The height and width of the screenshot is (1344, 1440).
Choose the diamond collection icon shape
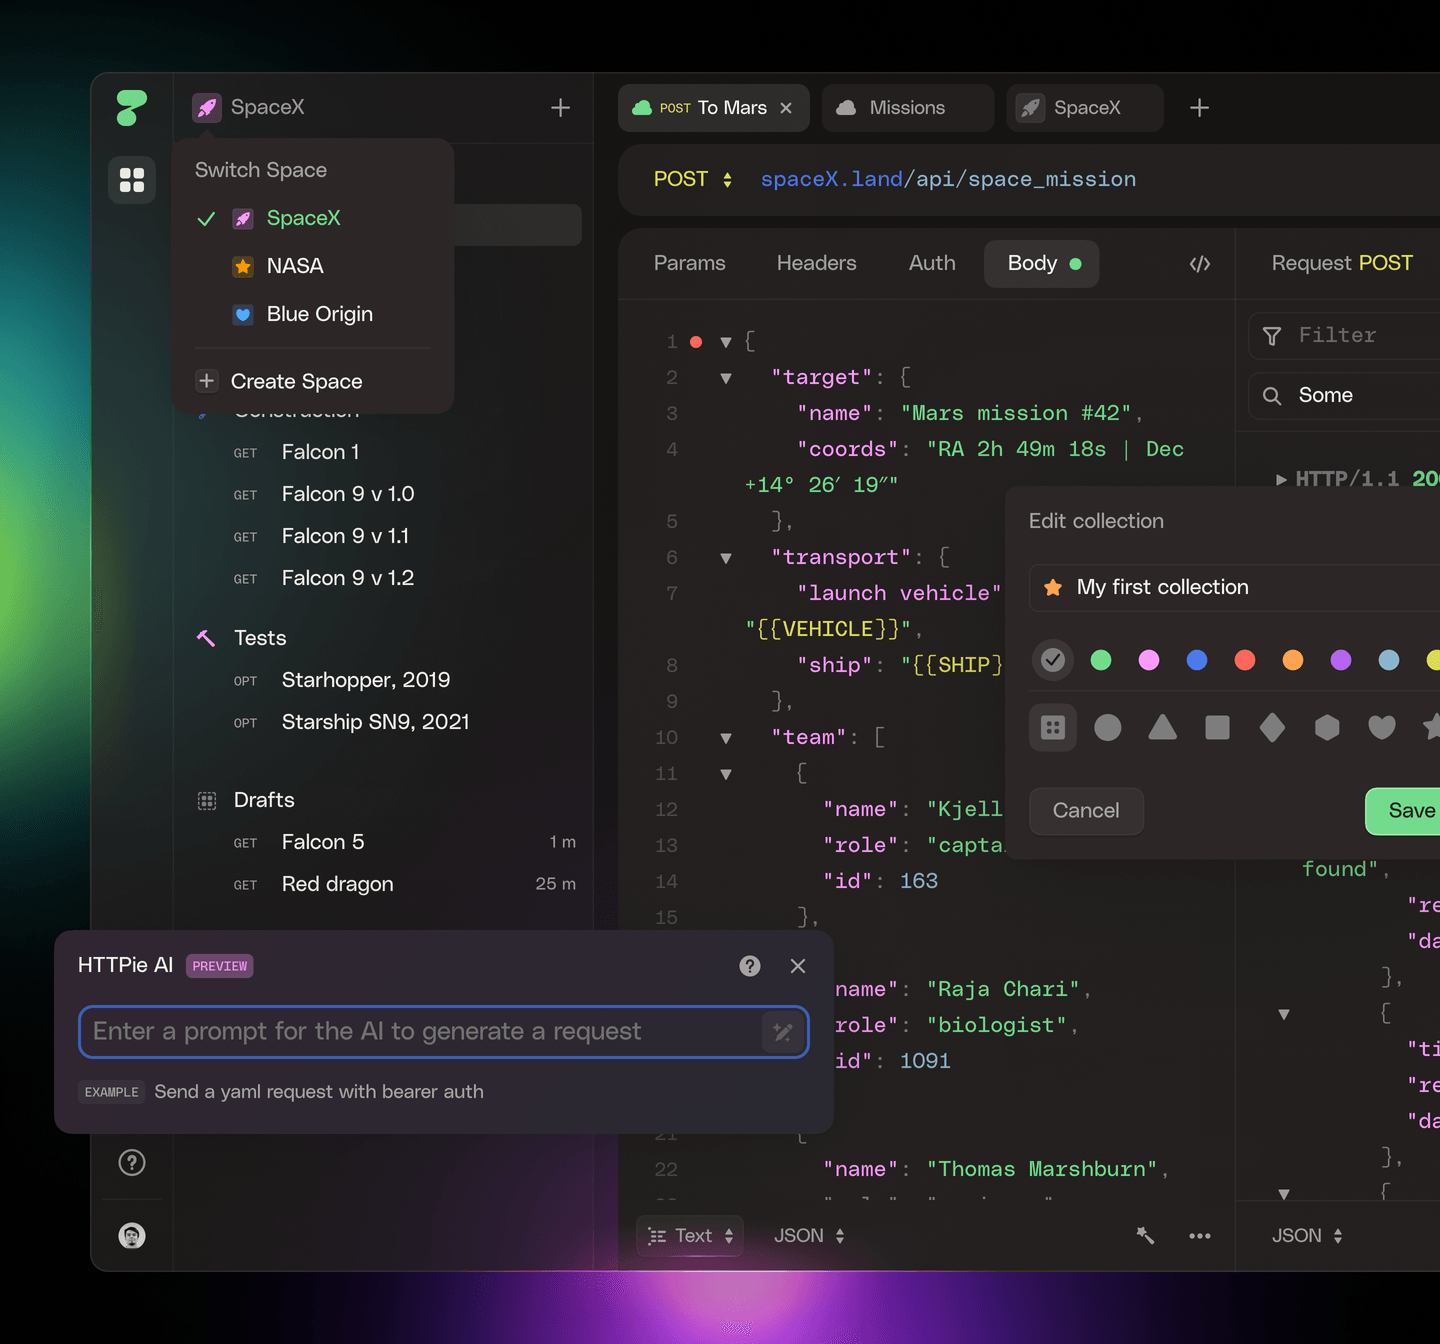[x=1272, y=727]
